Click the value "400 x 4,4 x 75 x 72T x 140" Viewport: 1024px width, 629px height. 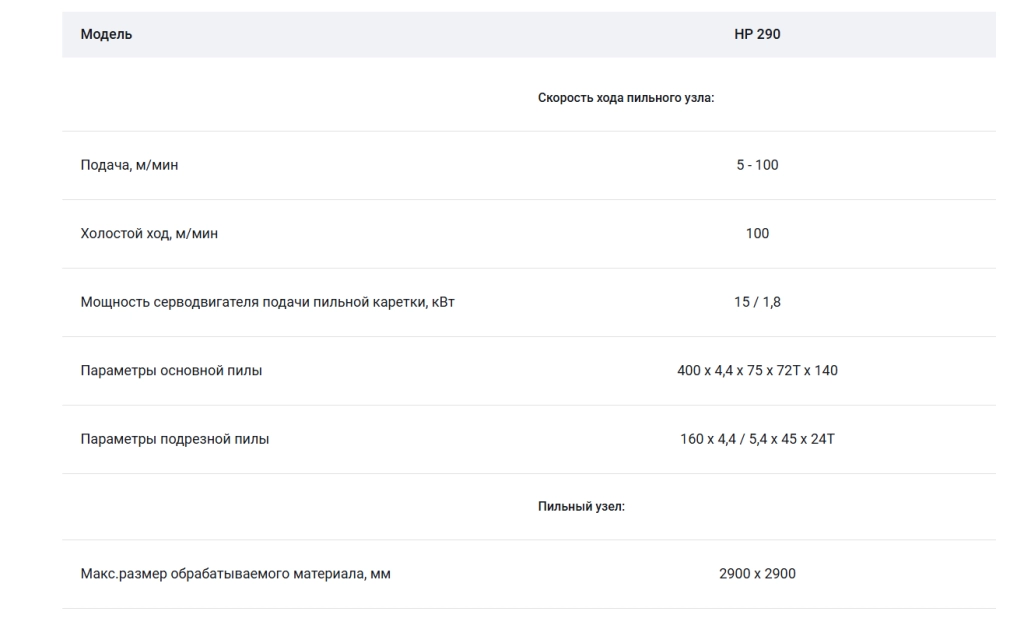coord(757,371)
